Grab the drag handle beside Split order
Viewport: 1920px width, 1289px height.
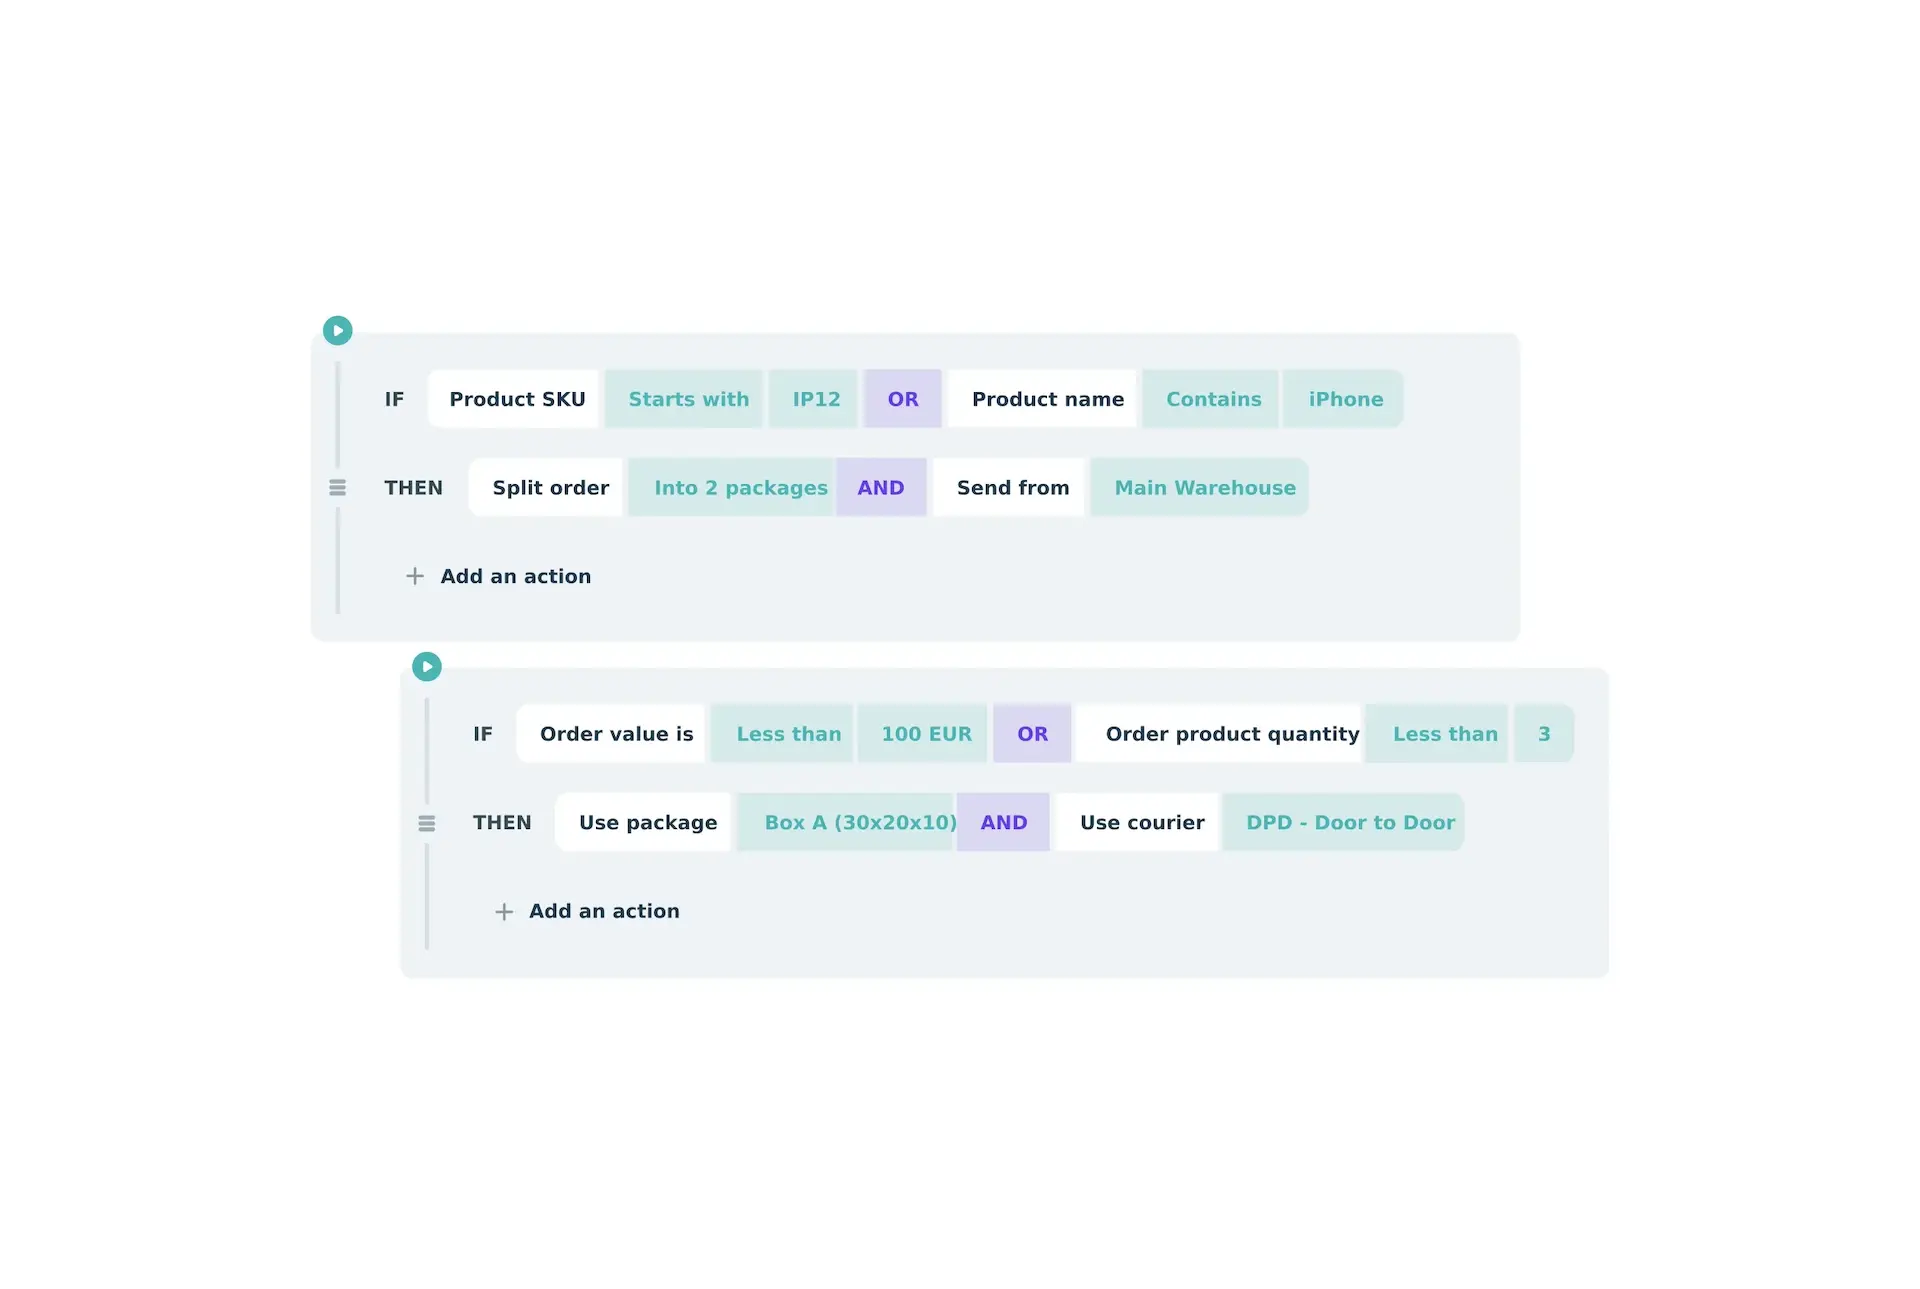click(x=338, y=488)
